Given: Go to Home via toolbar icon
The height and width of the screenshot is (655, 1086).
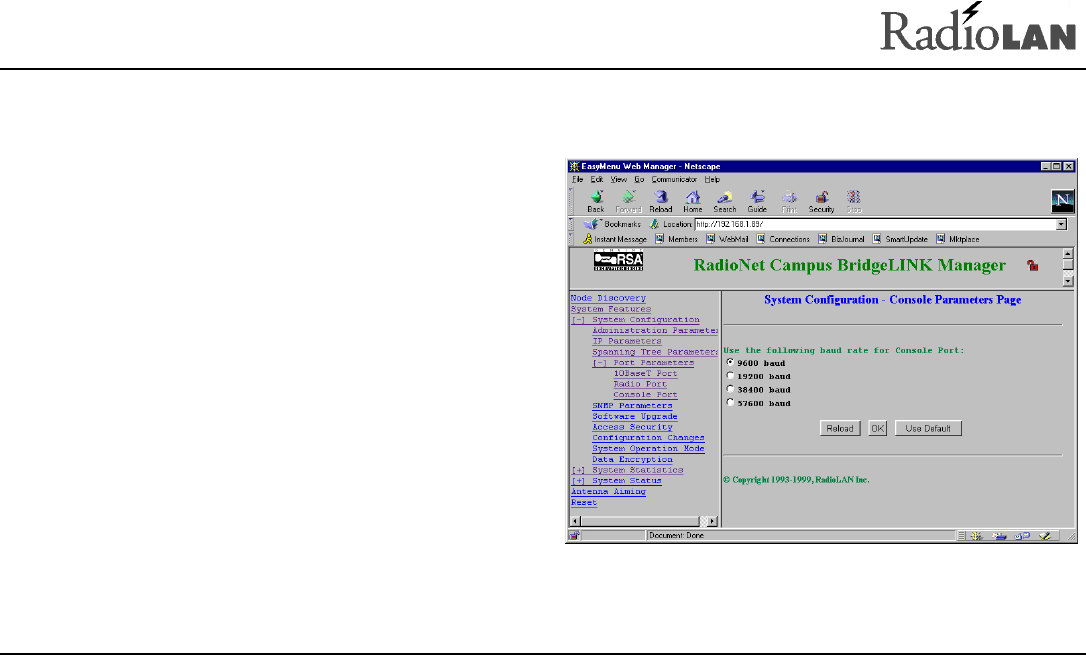Looking at the screenshot, I should coord(692,197).
